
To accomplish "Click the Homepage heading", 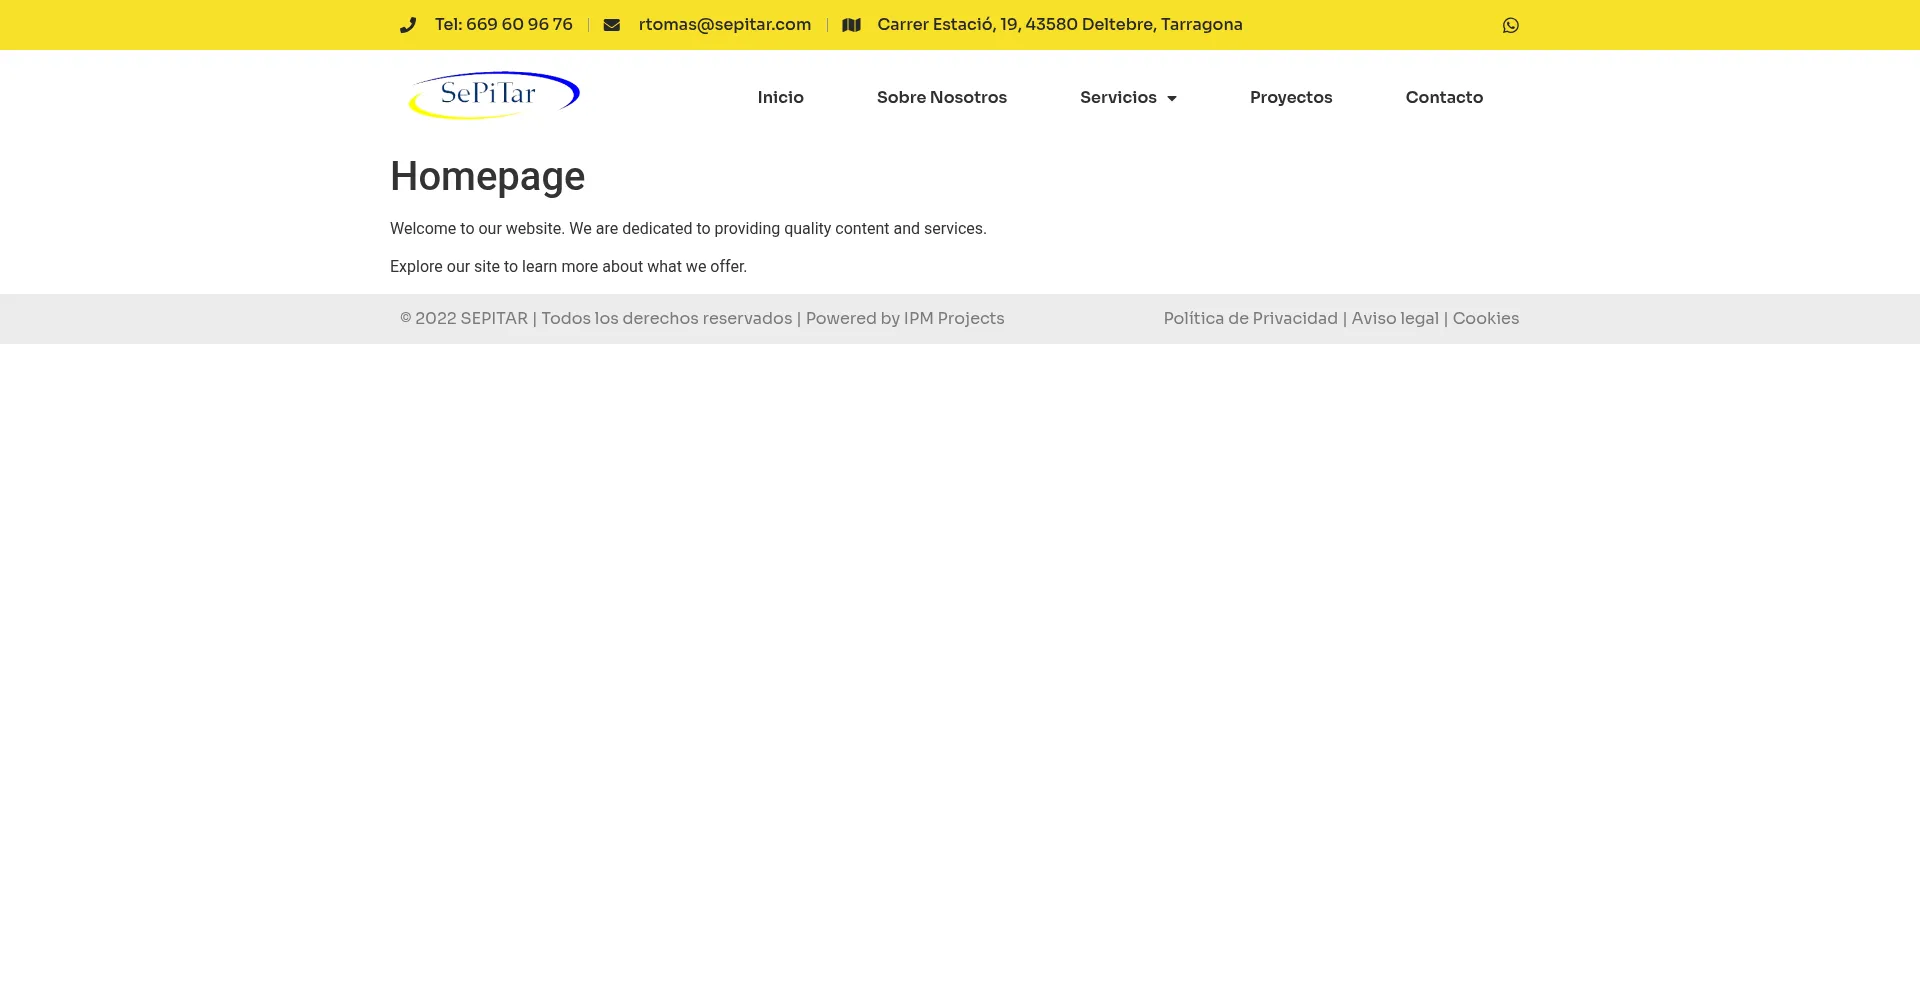I will click(x=487, y=176).
